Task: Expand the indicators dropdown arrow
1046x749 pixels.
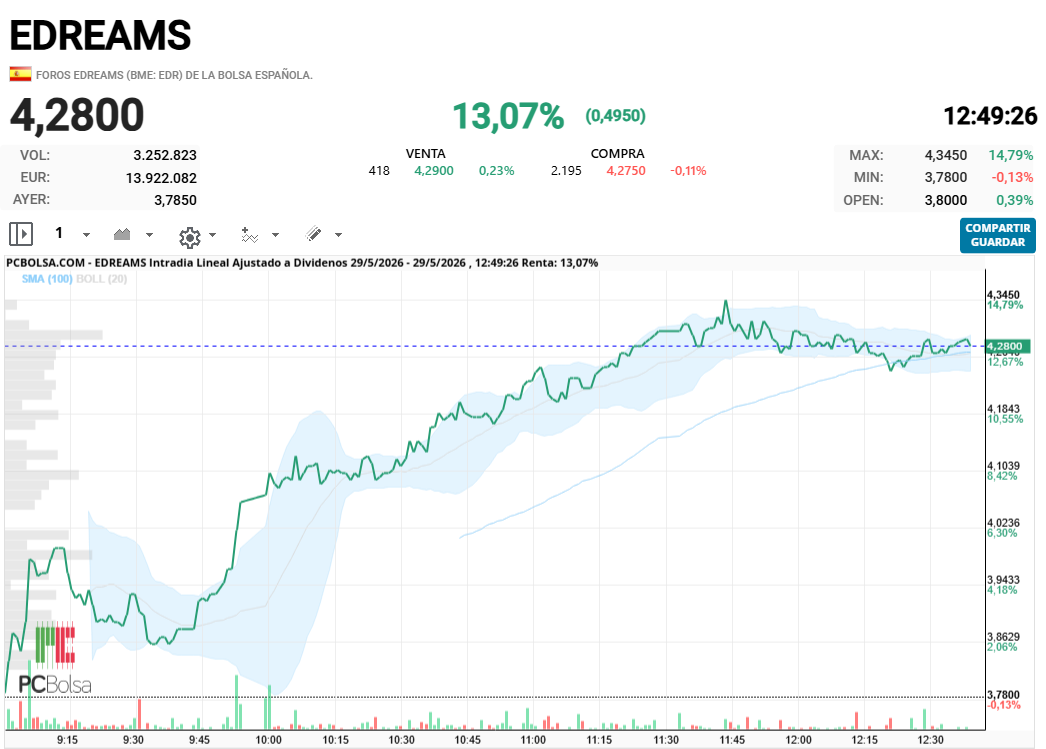Action: click(276, 235)
